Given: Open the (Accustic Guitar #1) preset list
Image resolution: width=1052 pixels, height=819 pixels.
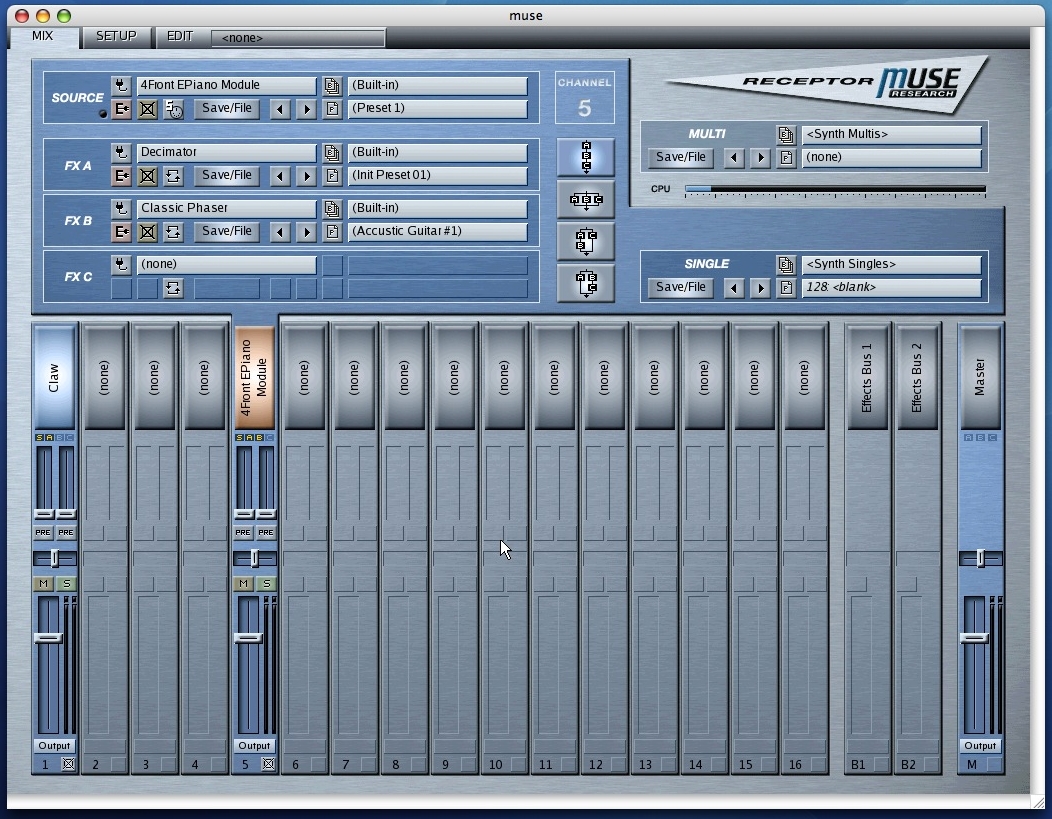Looking at the screenshot, I should [437, 232].
